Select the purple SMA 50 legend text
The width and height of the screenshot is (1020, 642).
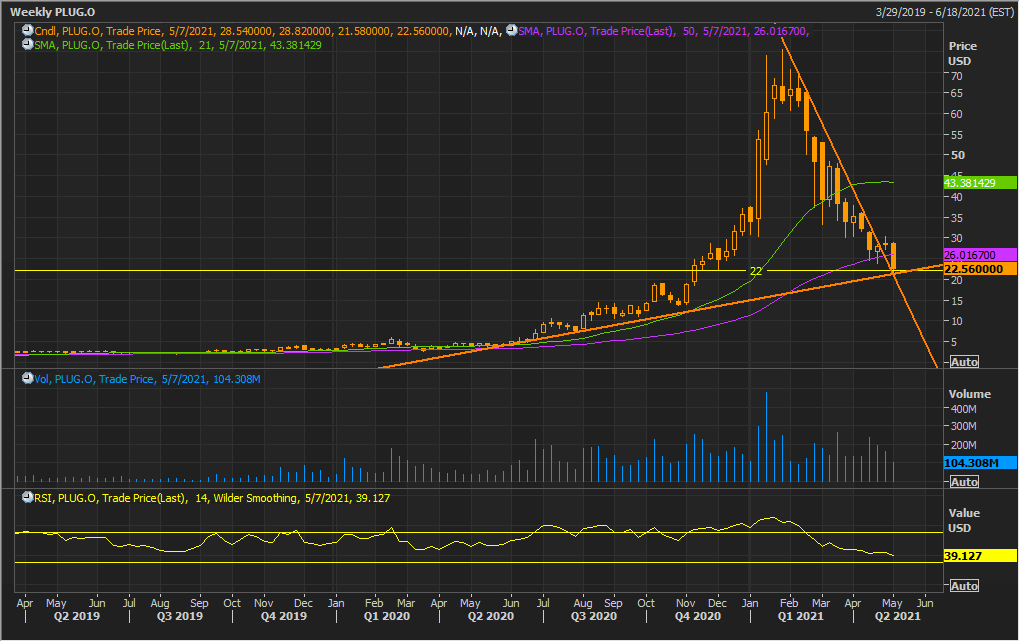(664, 31)
